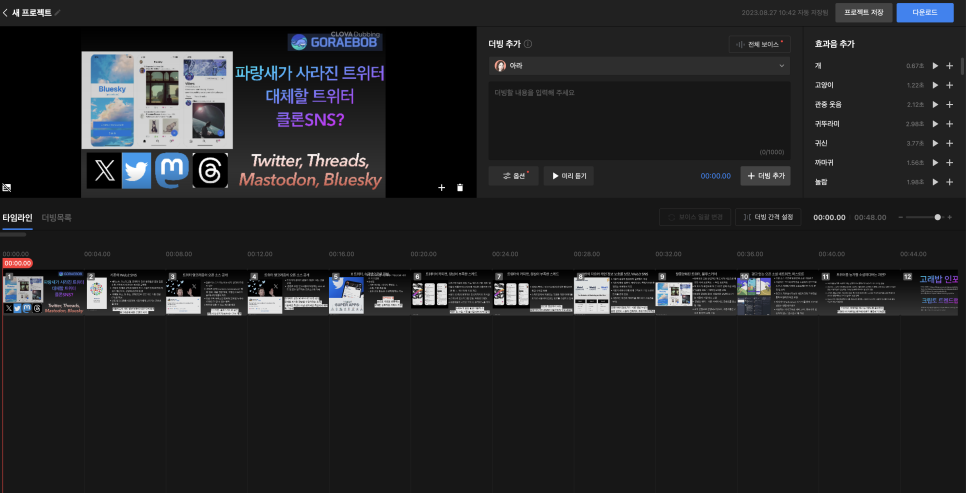Zoom in timeline with the plus icon
This screenshot has width=966, height=493.
pos(949,218)
